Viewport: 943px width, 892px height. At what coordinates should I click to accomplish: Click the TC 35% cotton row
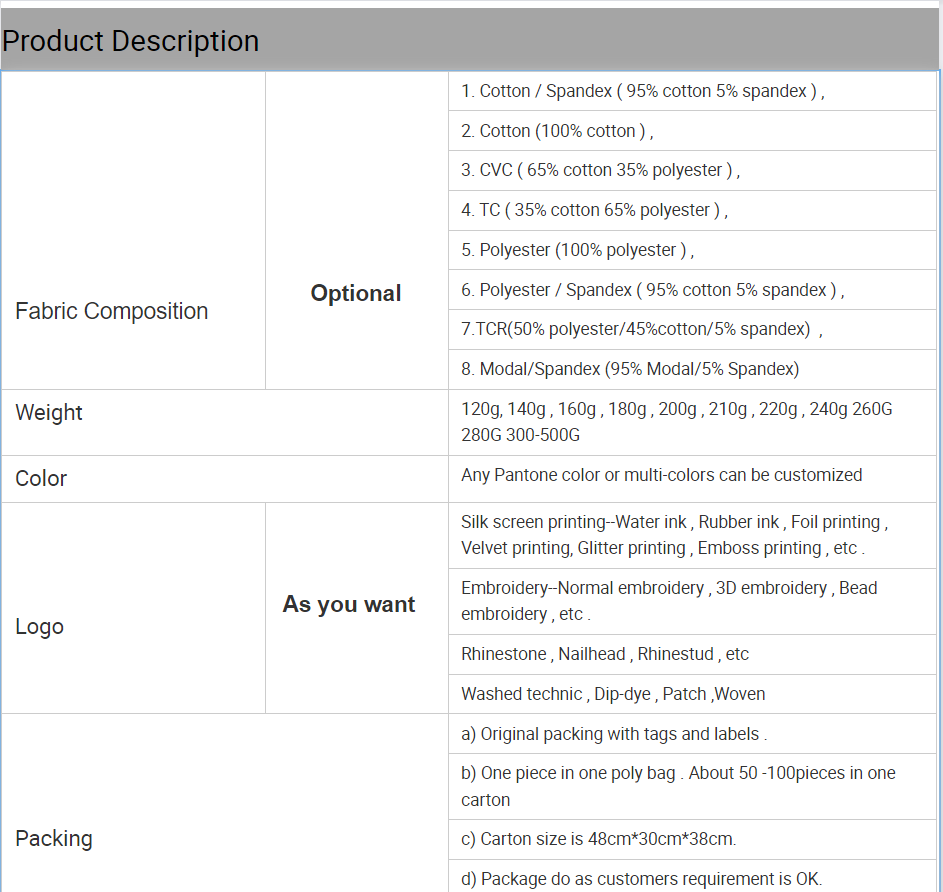click(594, 210)
